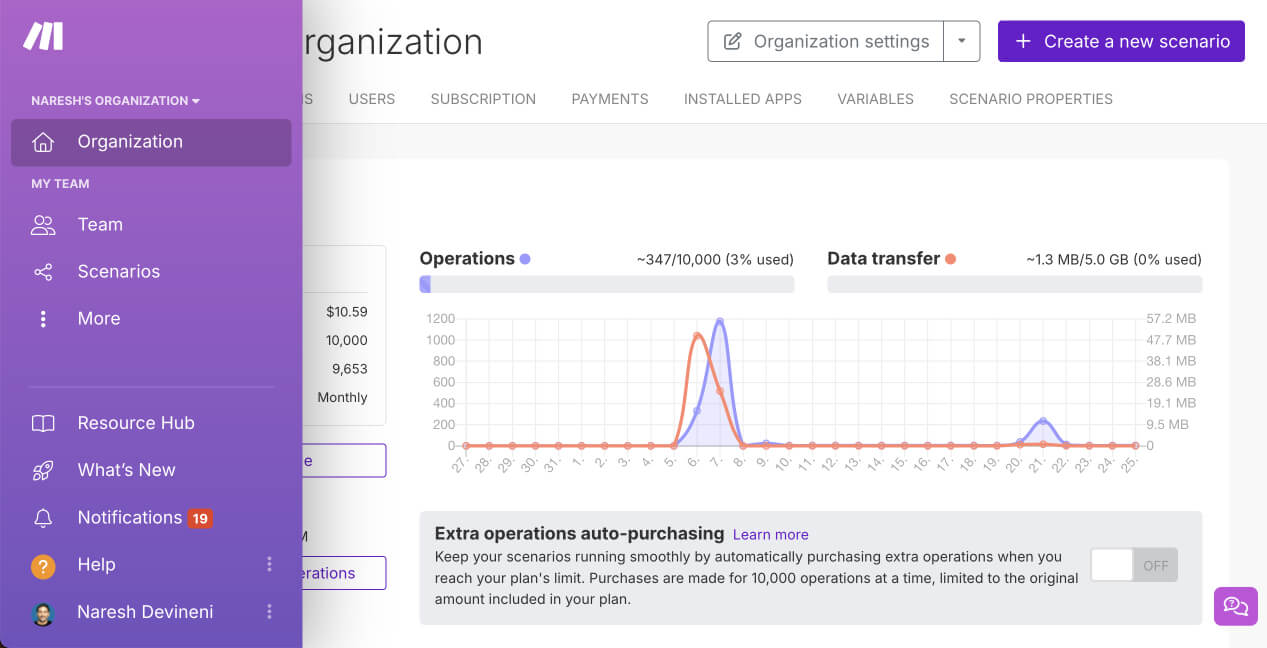Image resolution: width=1267 pixels, height=648 pixels.
Task: Click the Naresh Devineni profile avatar
Action: (x=43, y=611)
